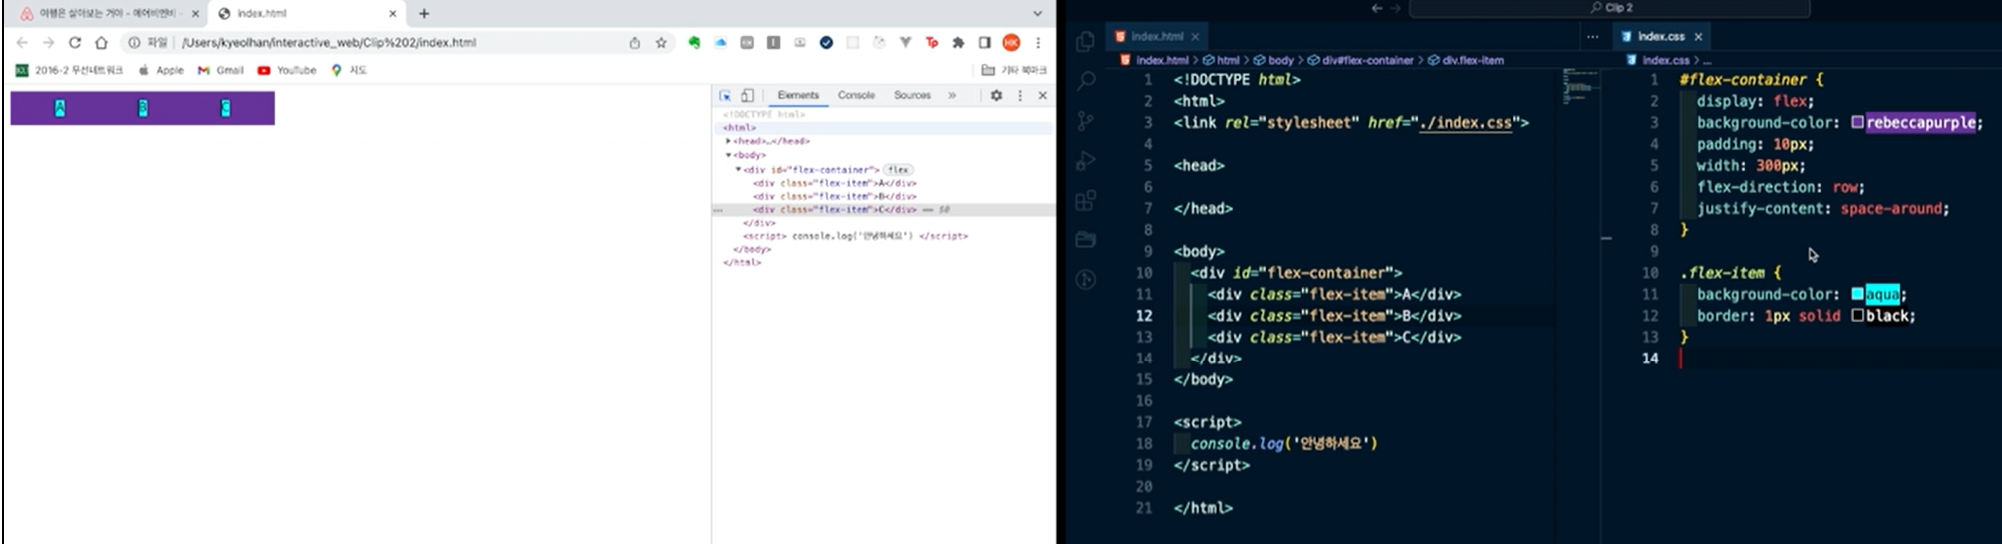Click the Evernote elephant extension icon
The image size is (2002, 544).
pos(694,43)
